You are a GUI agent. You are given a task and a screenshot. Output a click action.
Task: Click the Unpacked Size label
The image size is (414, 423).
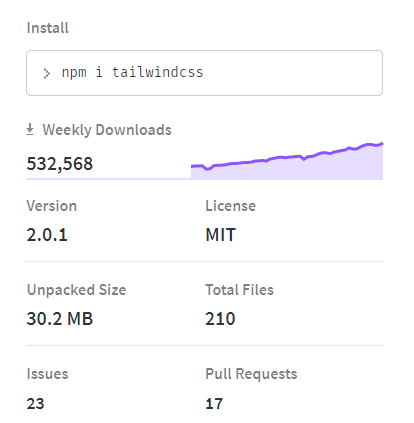(76, 290)
